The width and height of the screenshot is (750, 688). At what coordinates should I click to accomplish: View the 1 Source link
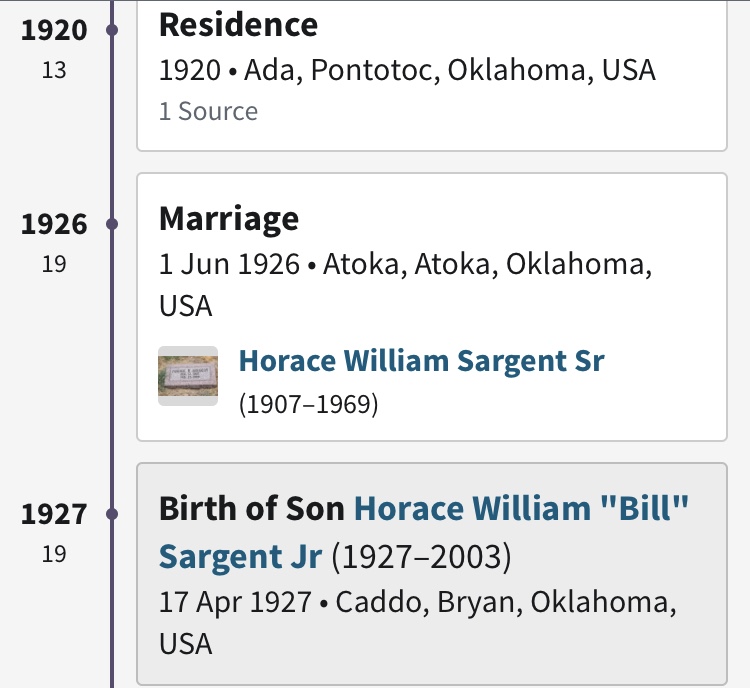coord(208,111)
